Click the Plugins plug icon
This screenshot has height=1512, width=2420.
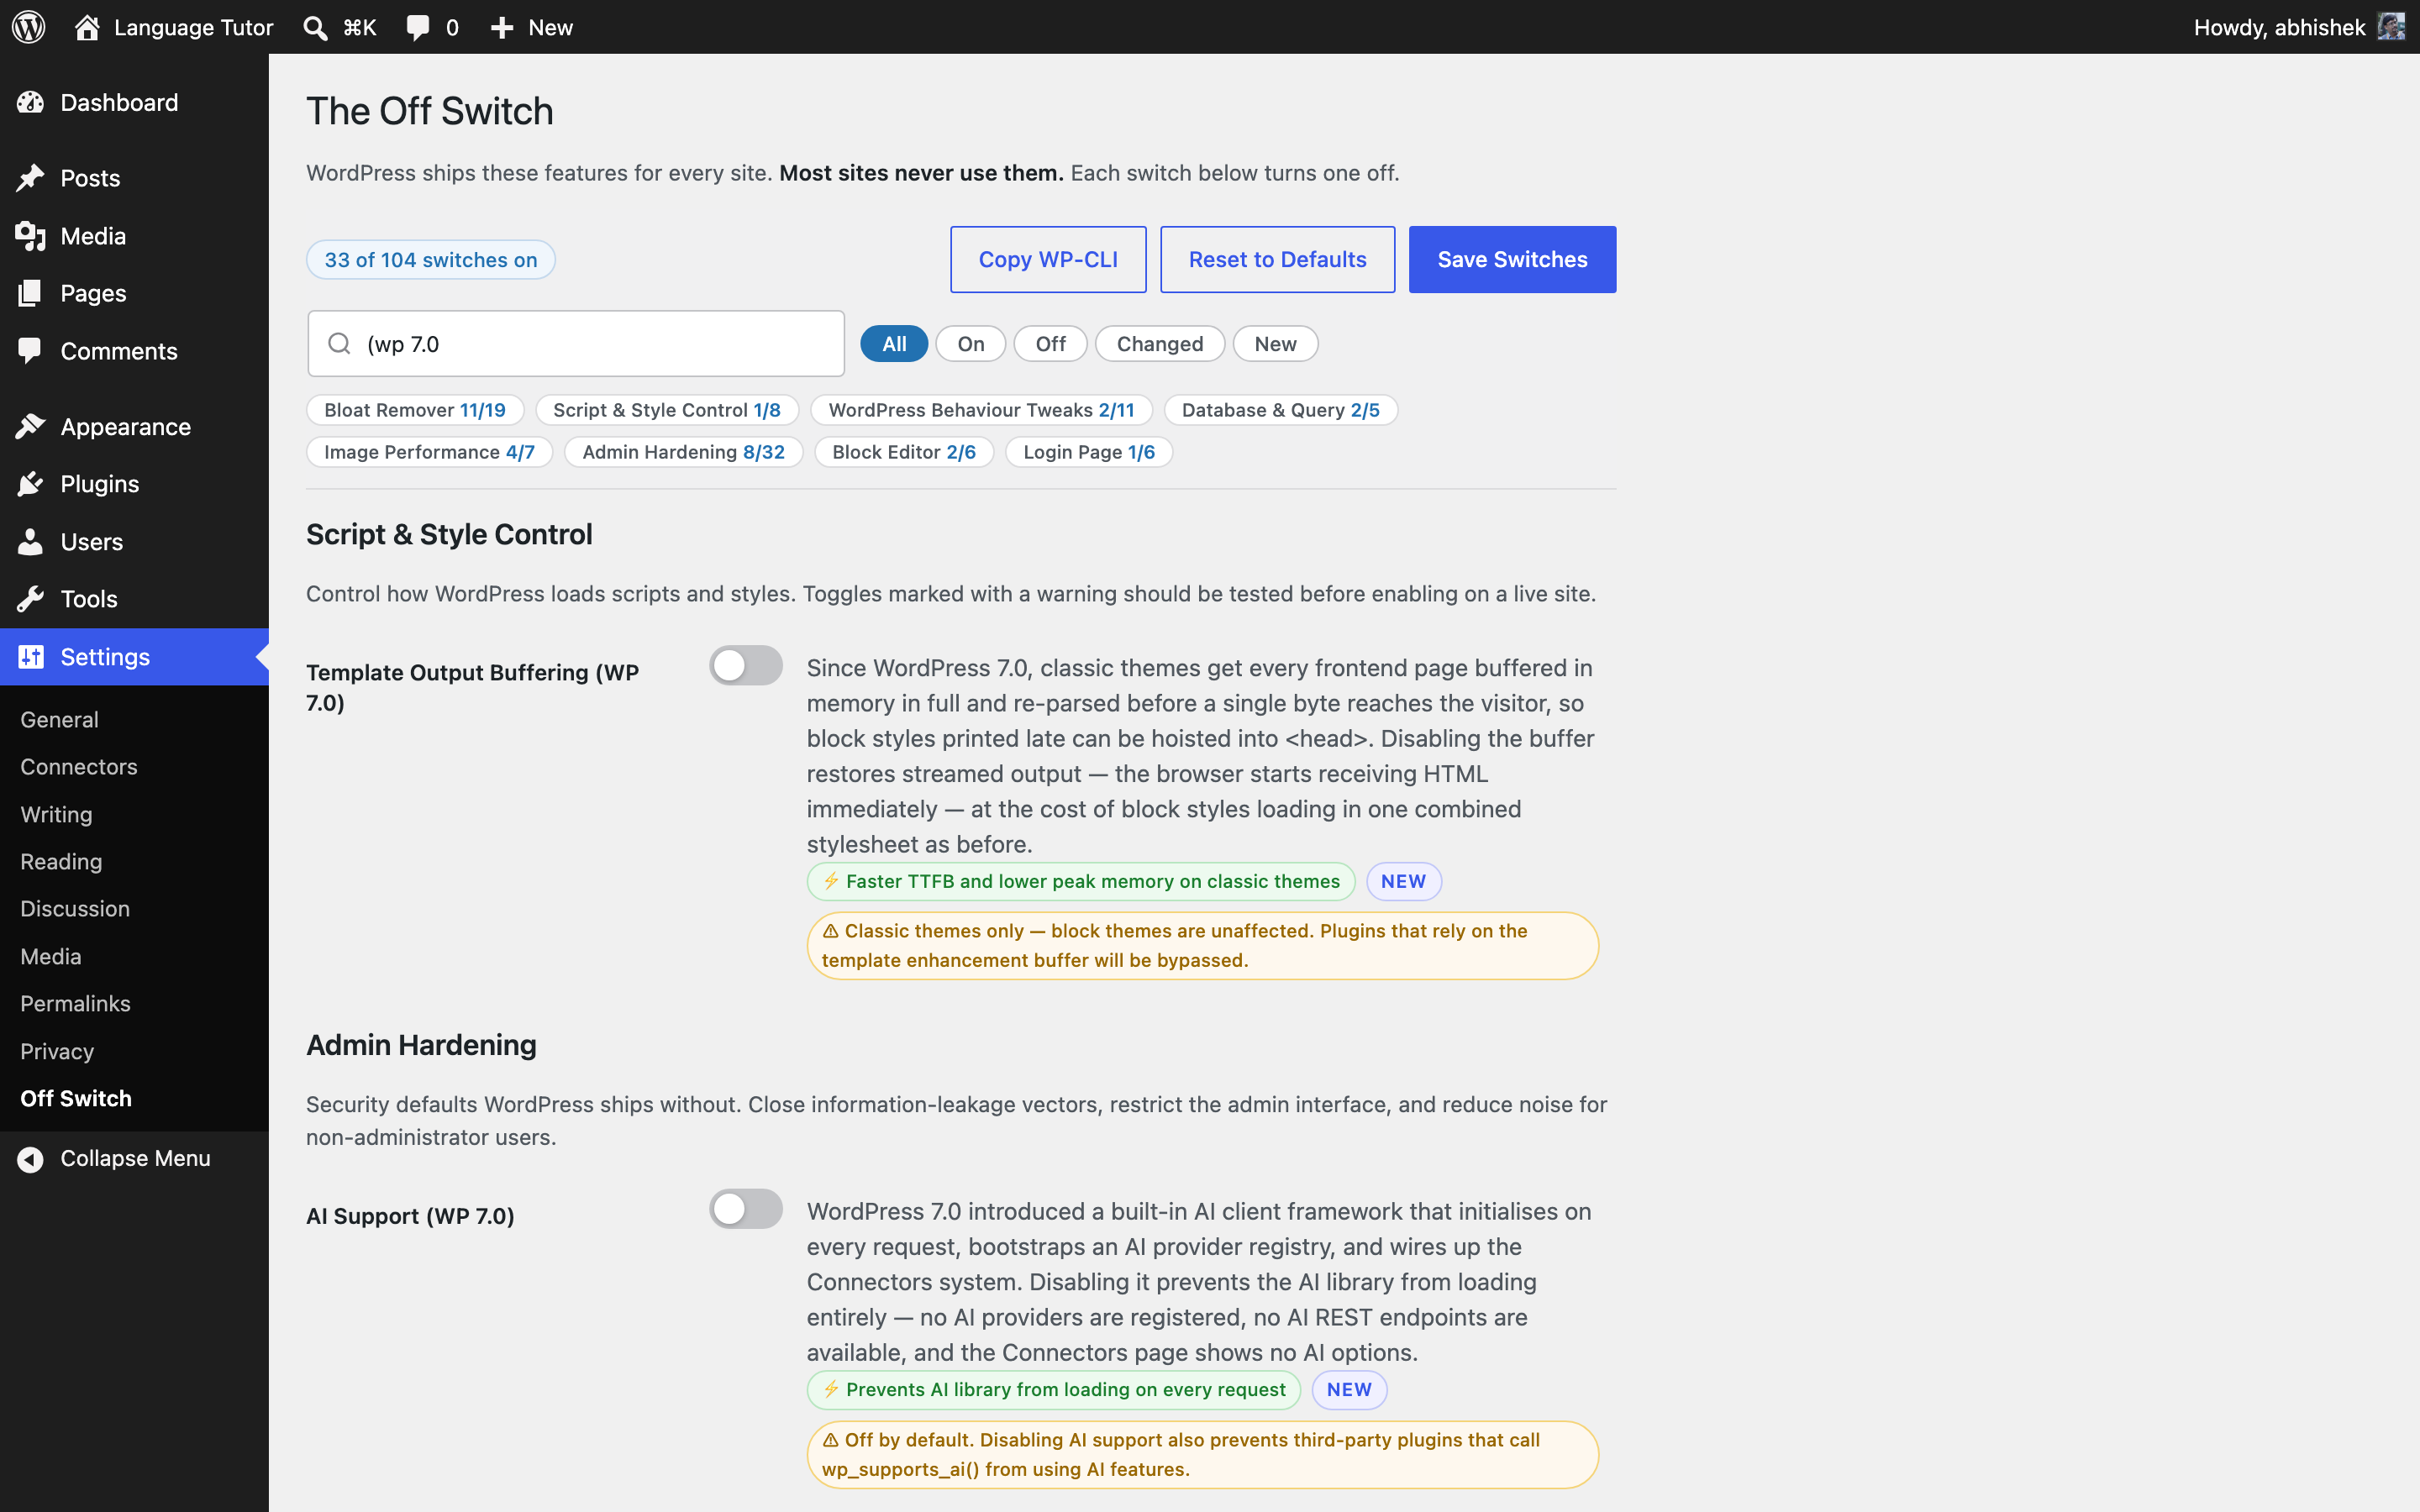[x=30, y=484]
